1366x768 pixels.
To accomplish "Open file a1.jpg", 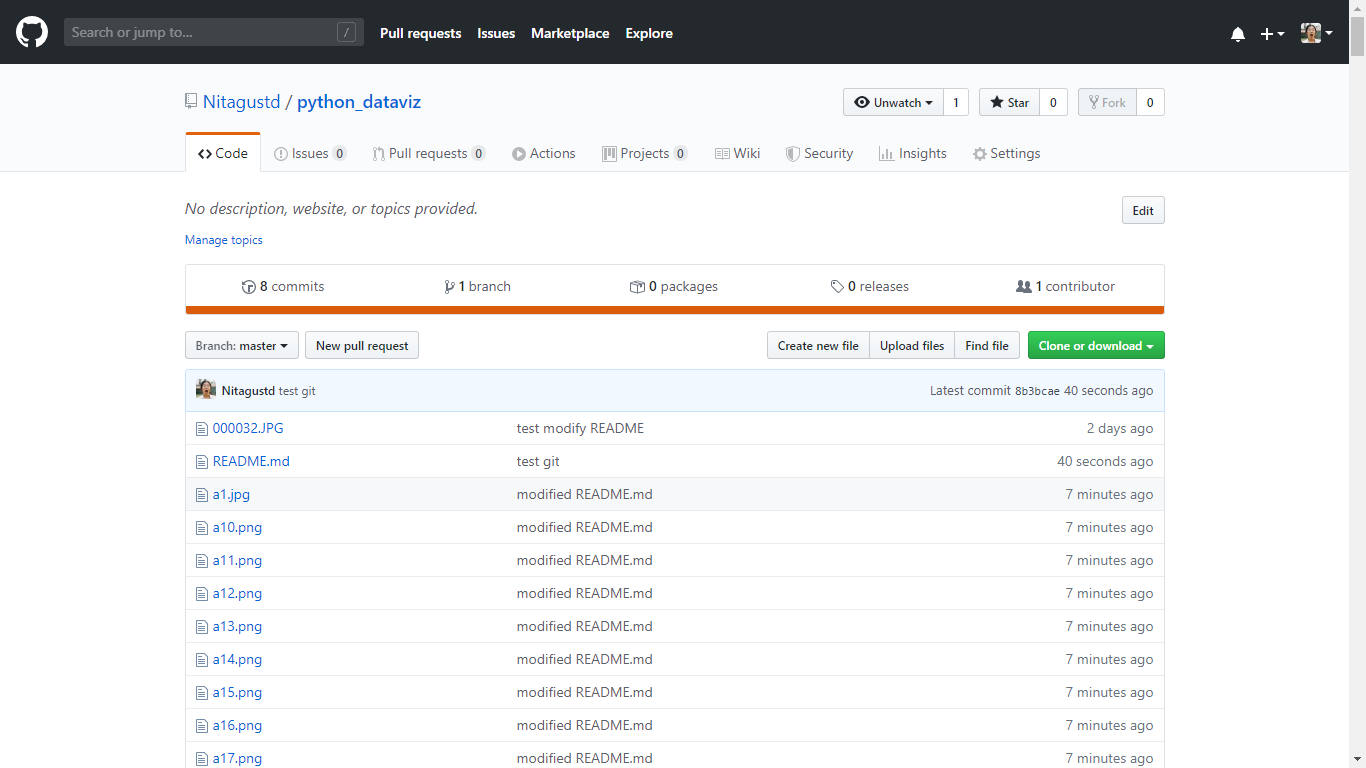I will click(231, 494).
